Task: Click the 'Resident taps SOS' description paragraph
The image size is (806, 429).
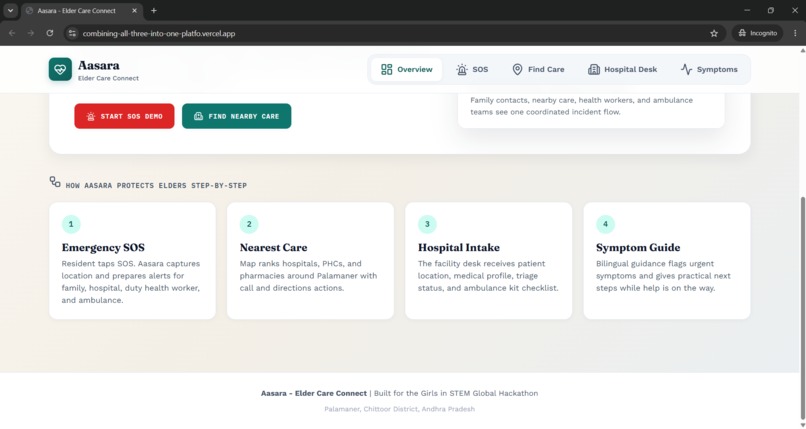Action: (x=131, y=282)
